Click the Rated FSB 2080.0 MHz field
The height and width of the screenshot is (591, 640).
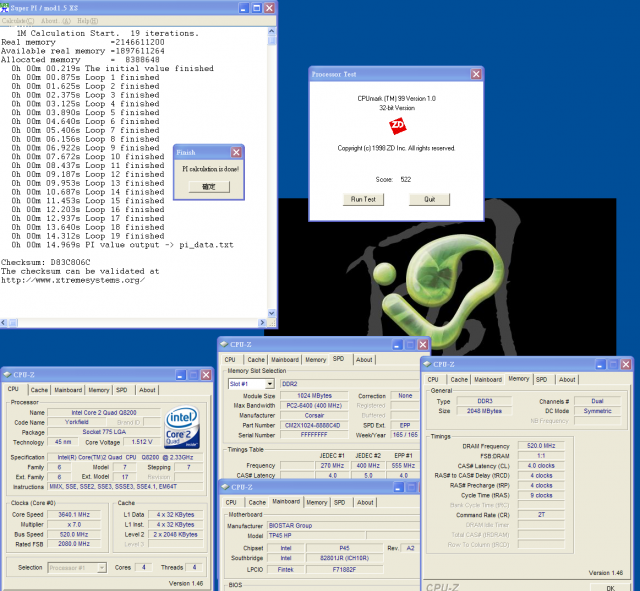(x=74, y=544)
